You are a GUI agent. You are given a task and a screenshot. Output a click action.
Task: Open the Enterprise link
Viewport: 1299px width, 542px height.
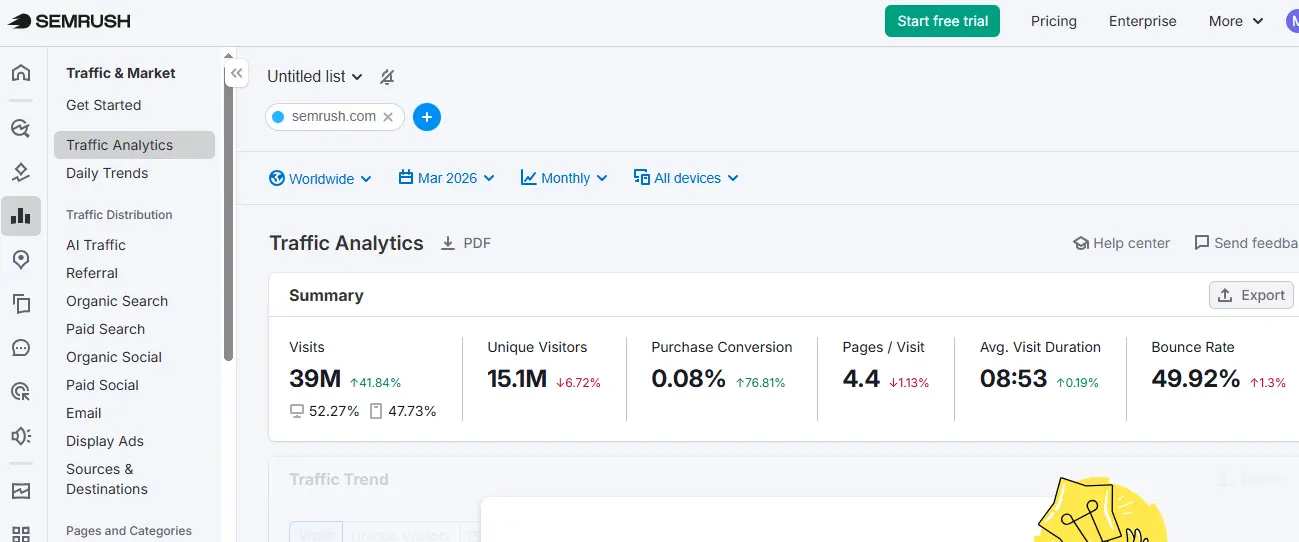pyautogui.click(x=1143, y=21)
